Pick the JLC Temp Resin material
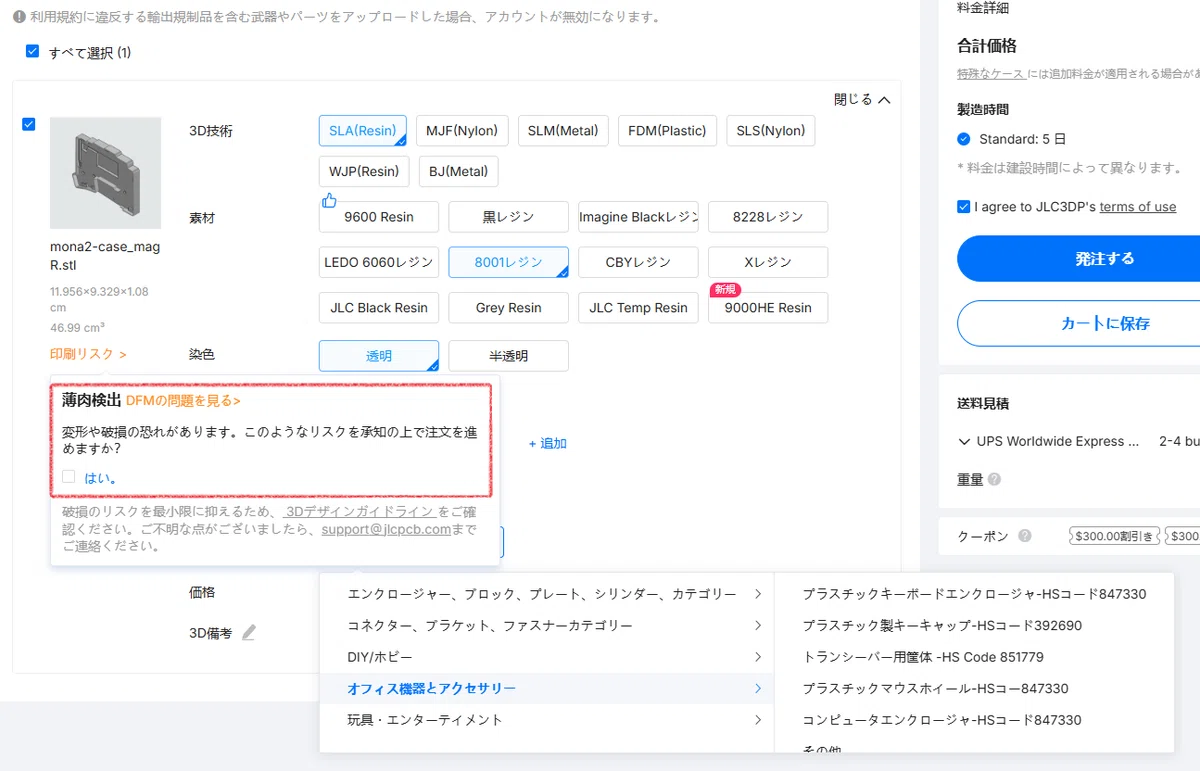 pyautogui.click(x=638, y=308)
